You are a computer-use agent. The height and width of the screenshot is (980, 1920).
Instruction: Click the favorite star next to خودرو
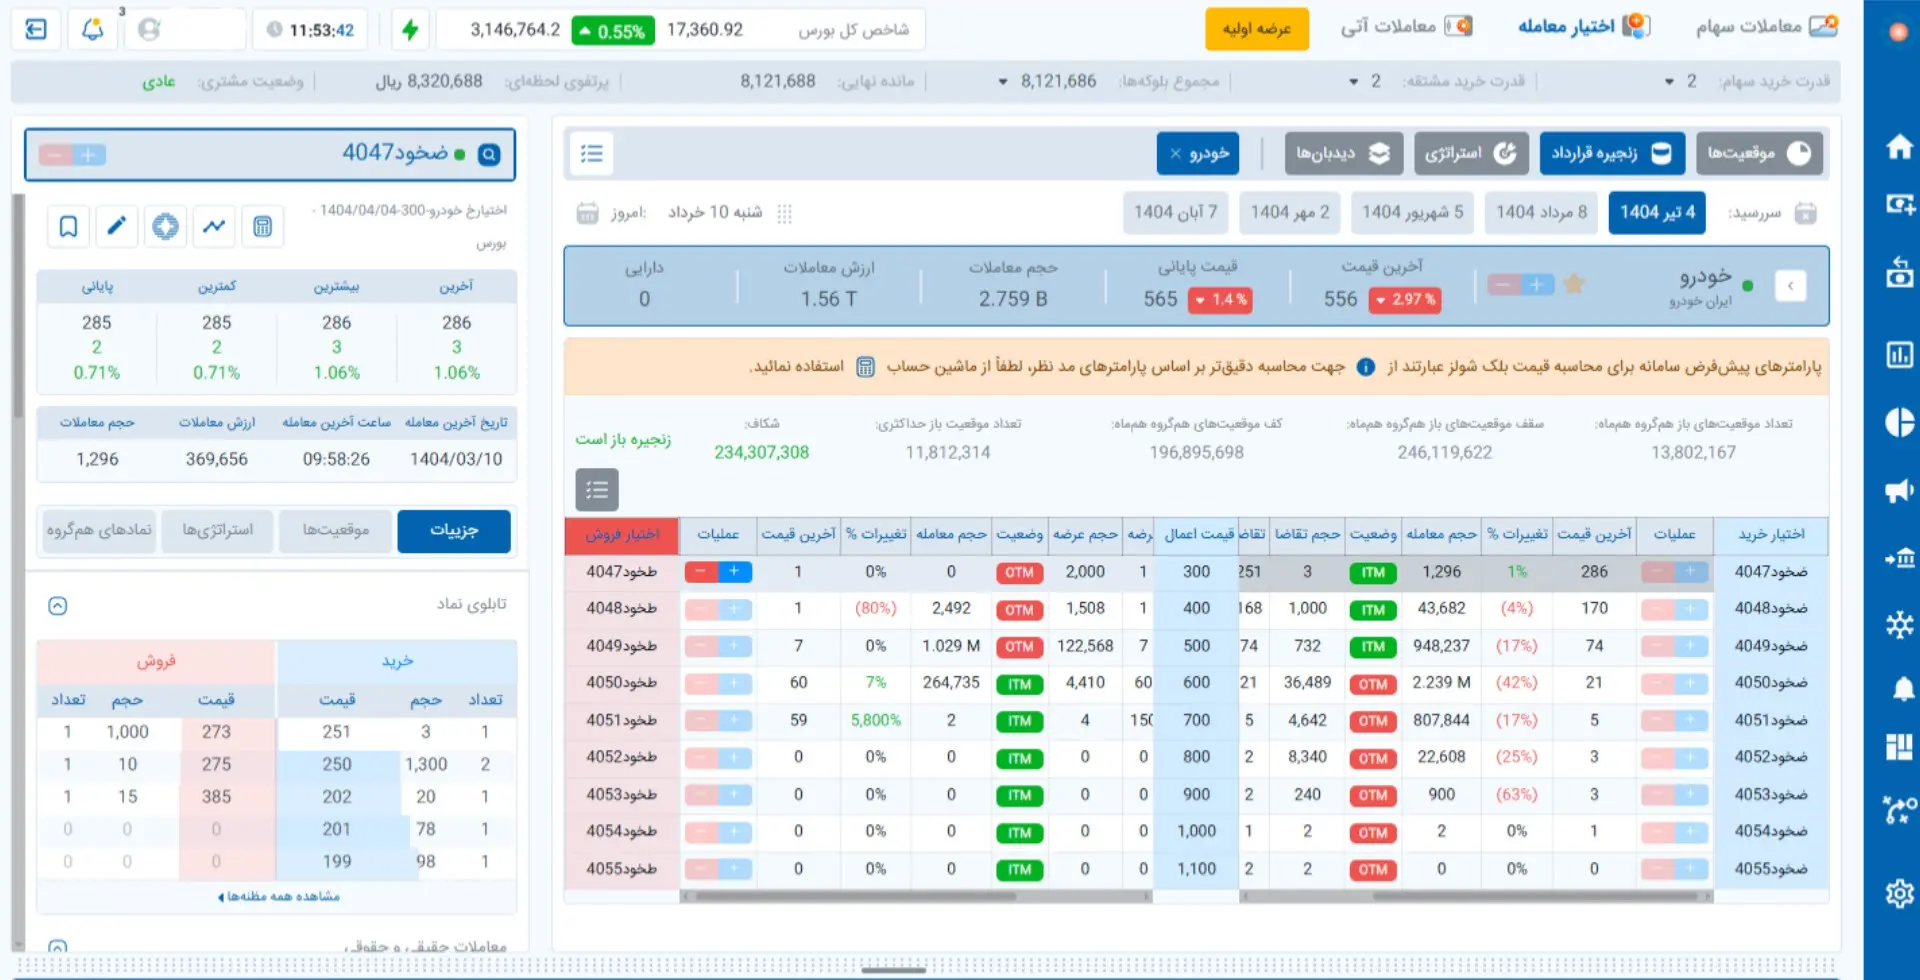point(1574,285)
